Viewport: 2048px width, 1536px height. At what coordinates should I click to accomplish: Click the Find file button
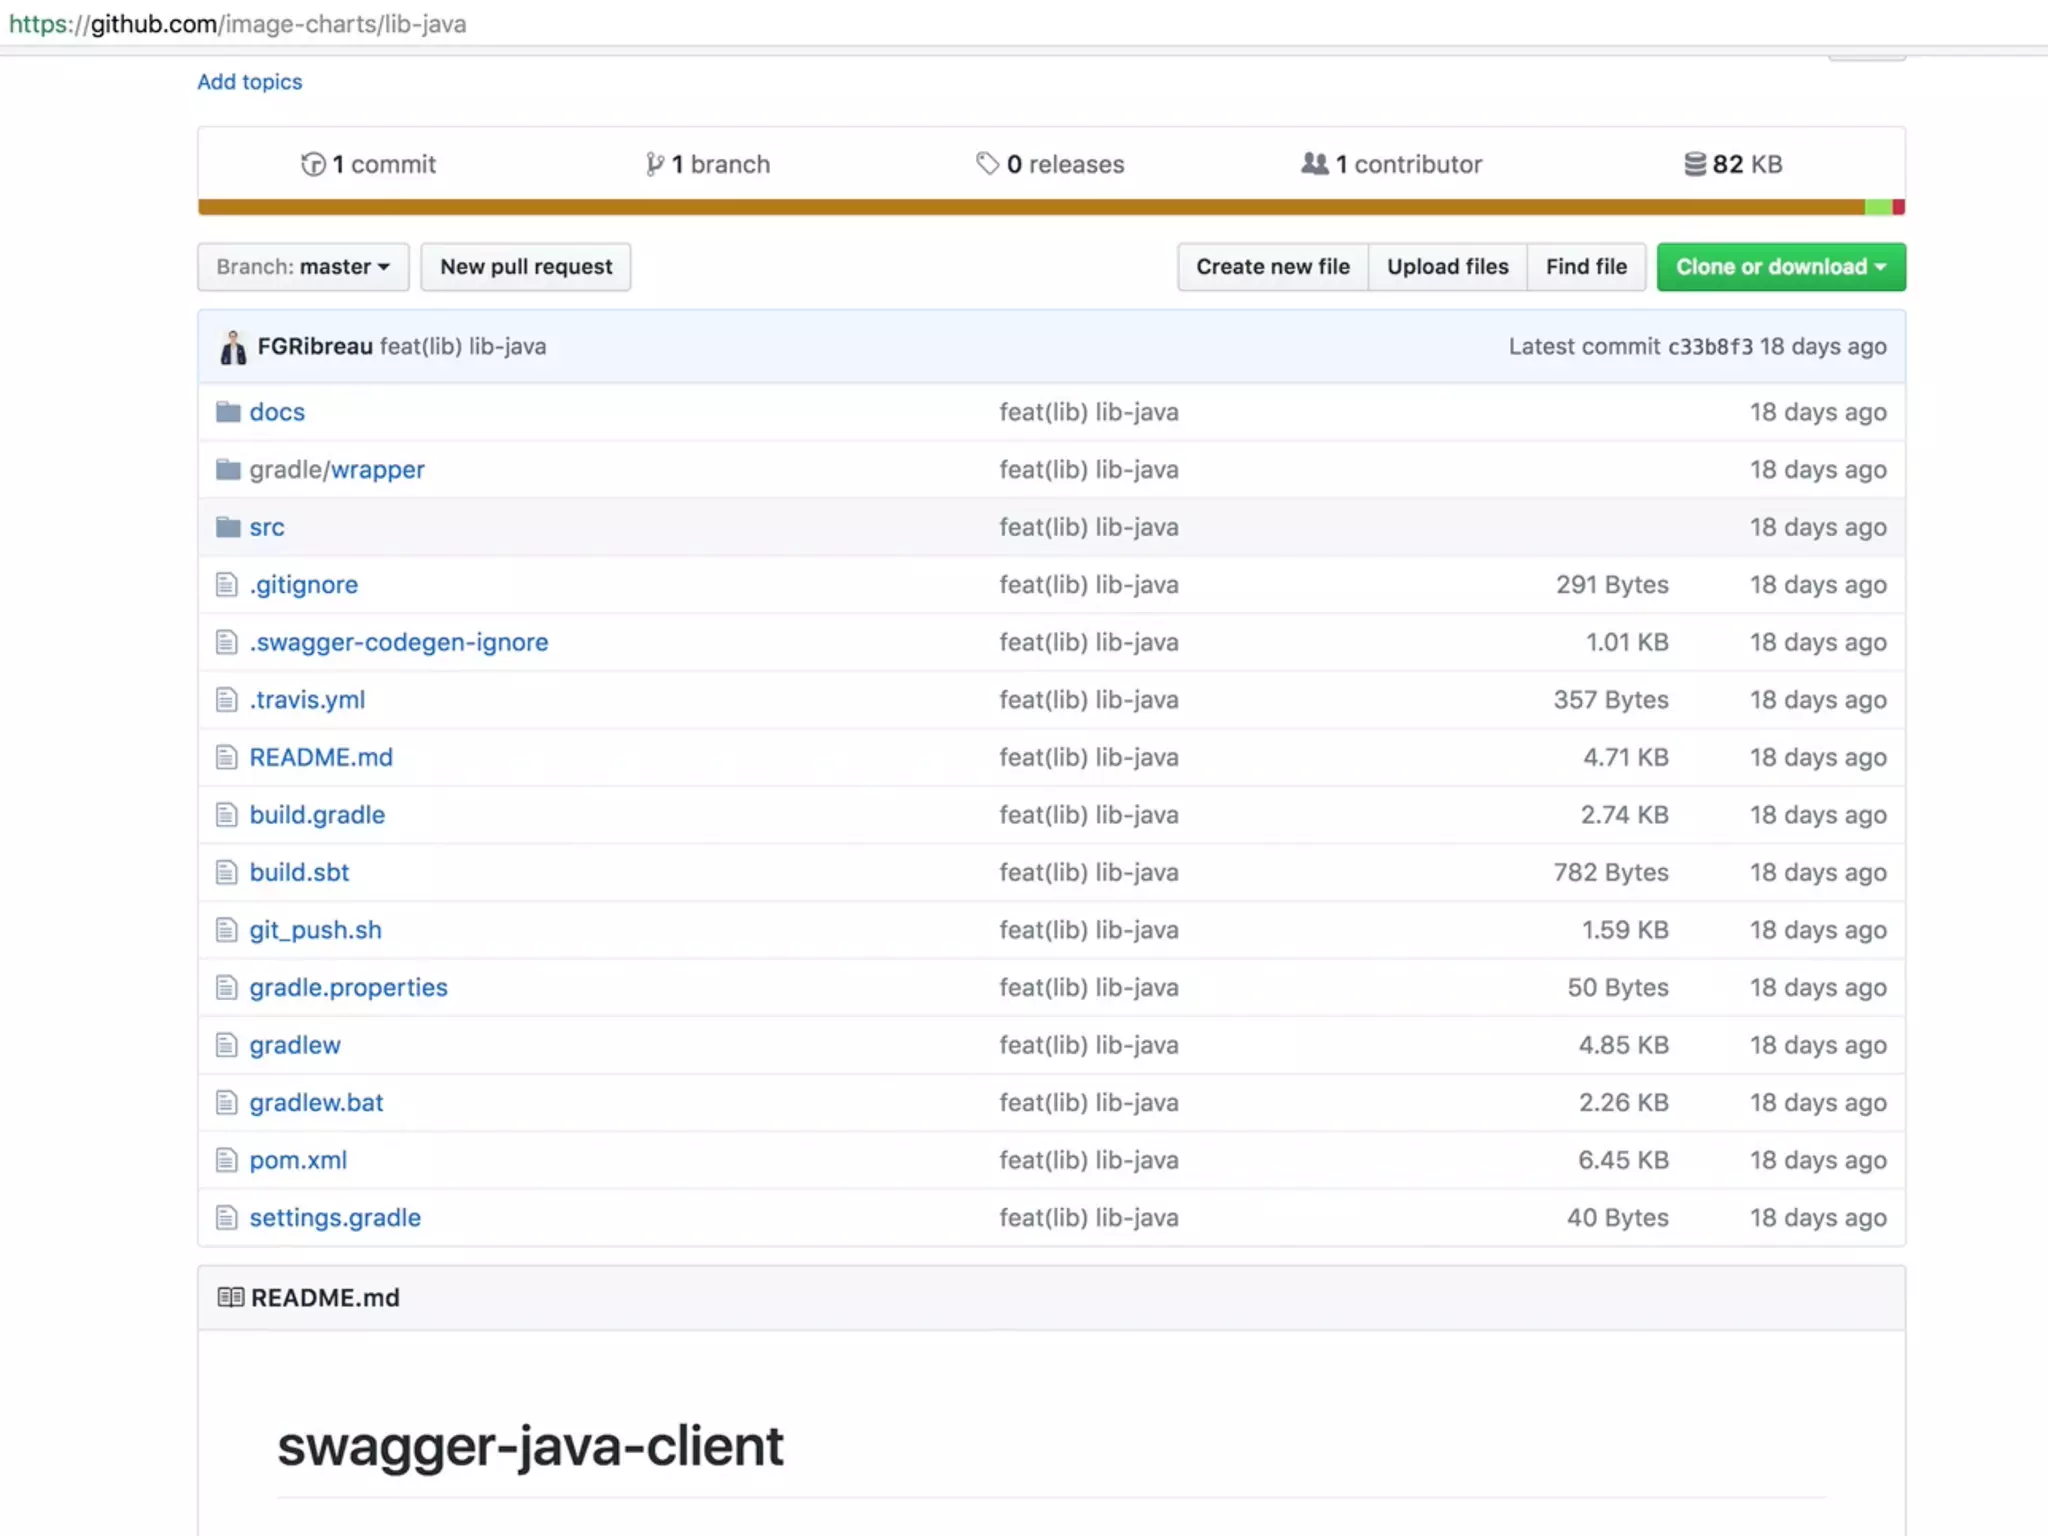pos(1586,267)
